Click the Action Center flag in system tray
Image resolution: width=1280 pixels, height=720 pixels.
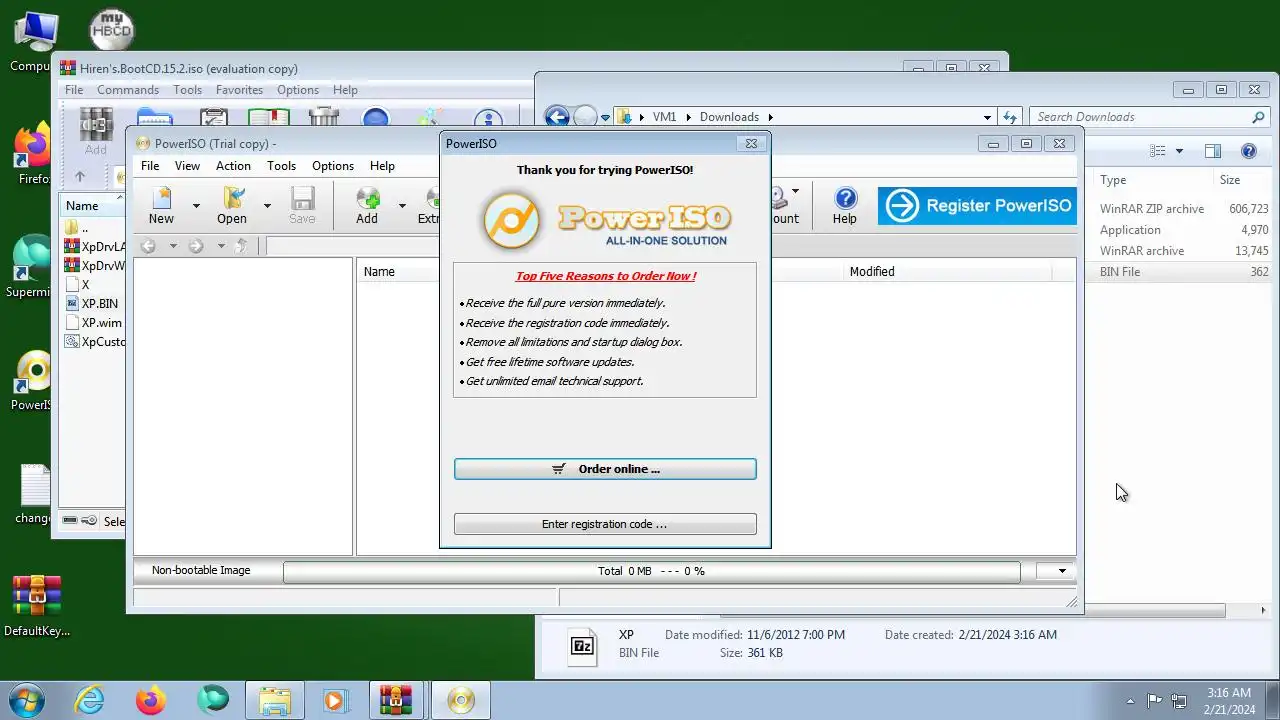(x=1154, y=701)
